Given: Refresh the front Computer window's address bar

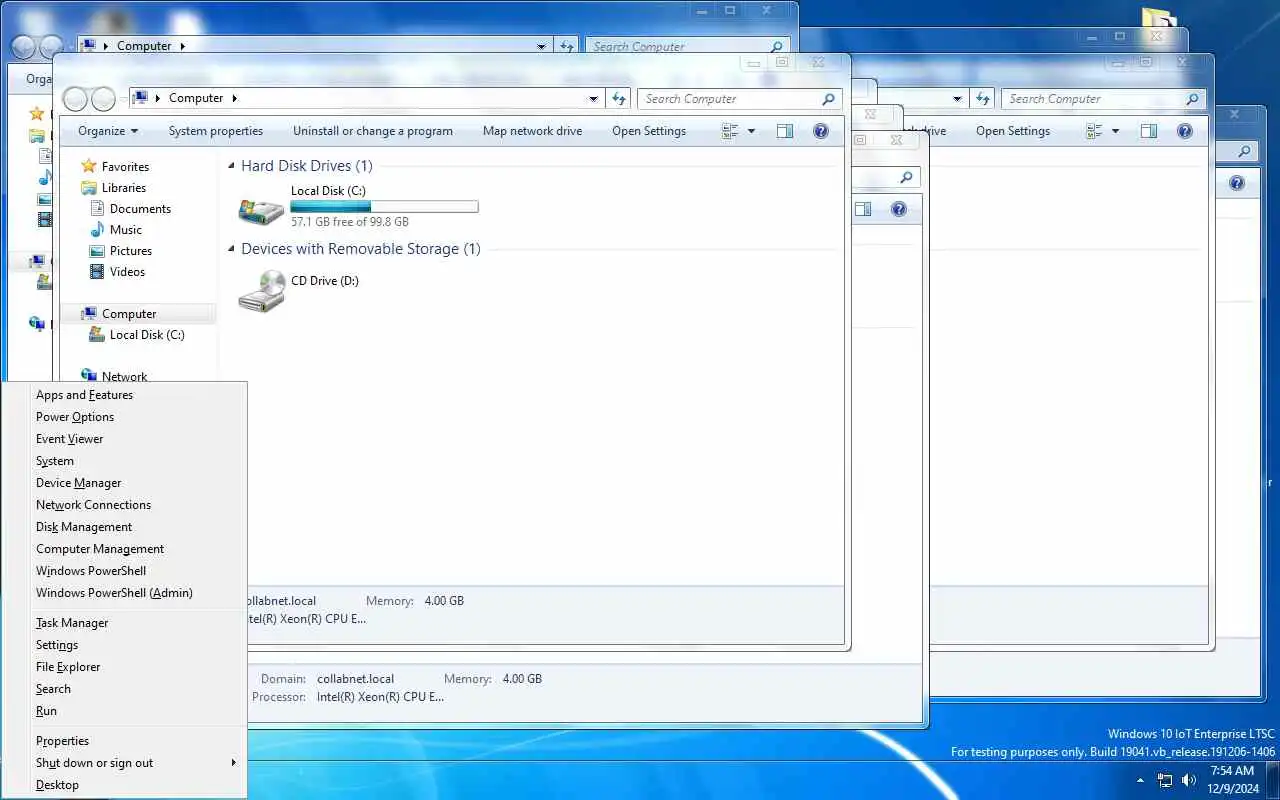Looking at the screenshot, I should pyautogui.click(x=619, y=99).
